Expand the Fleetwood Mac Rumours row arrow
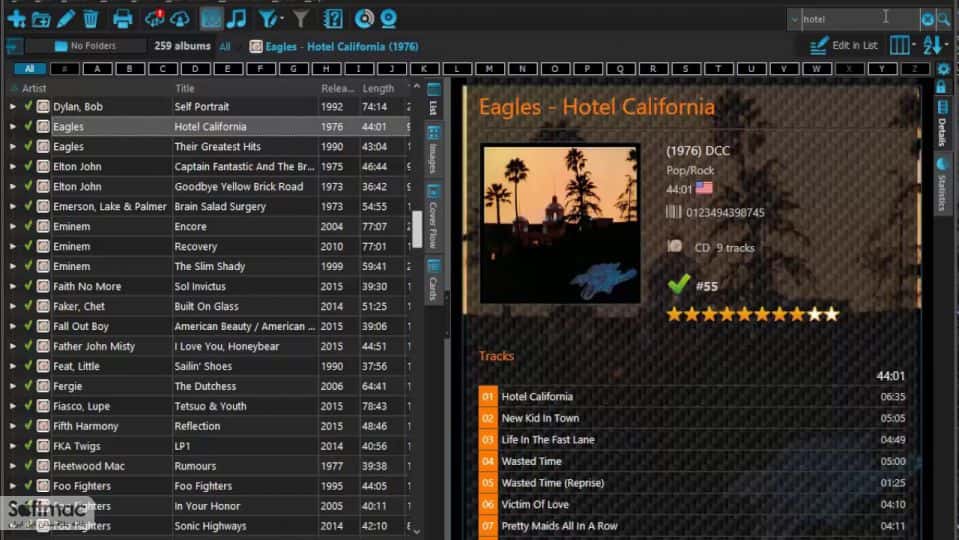 pyautogui.click(x=12, y=466)
